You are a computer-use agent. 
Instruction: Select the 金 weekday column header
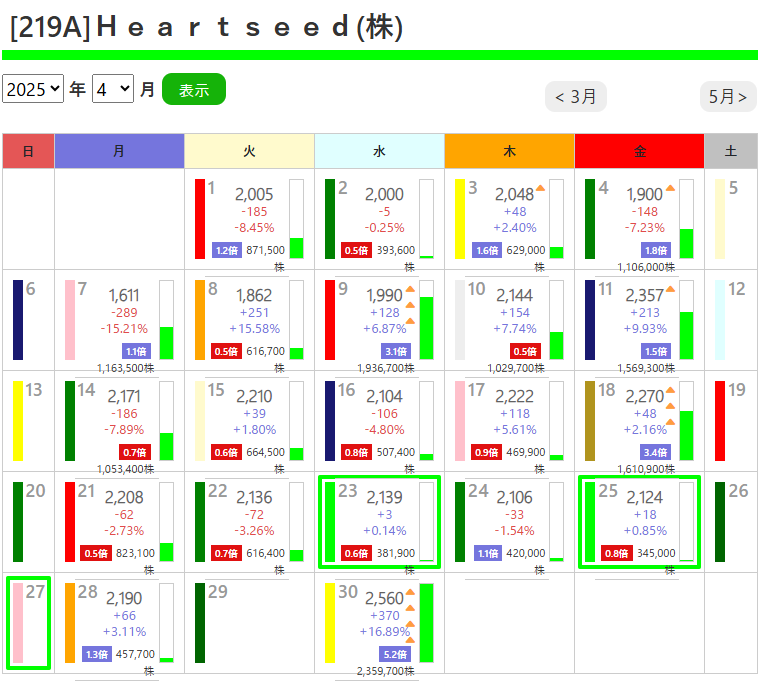click(x=639, y=151)
